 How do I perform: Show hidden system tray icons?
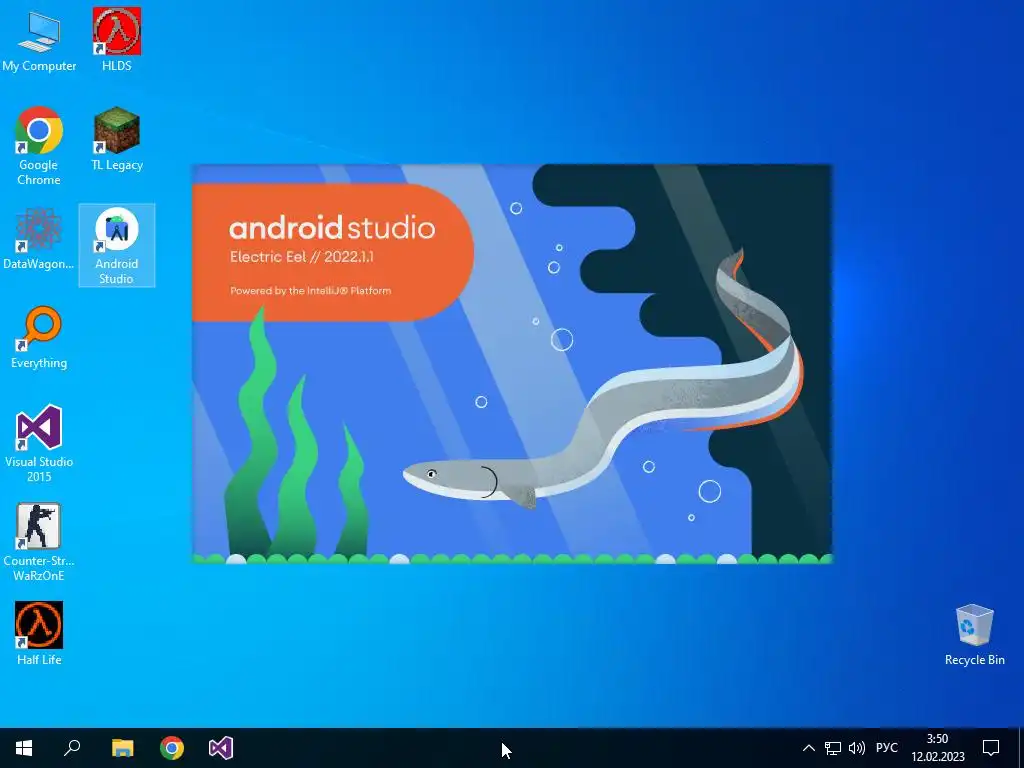808,748
